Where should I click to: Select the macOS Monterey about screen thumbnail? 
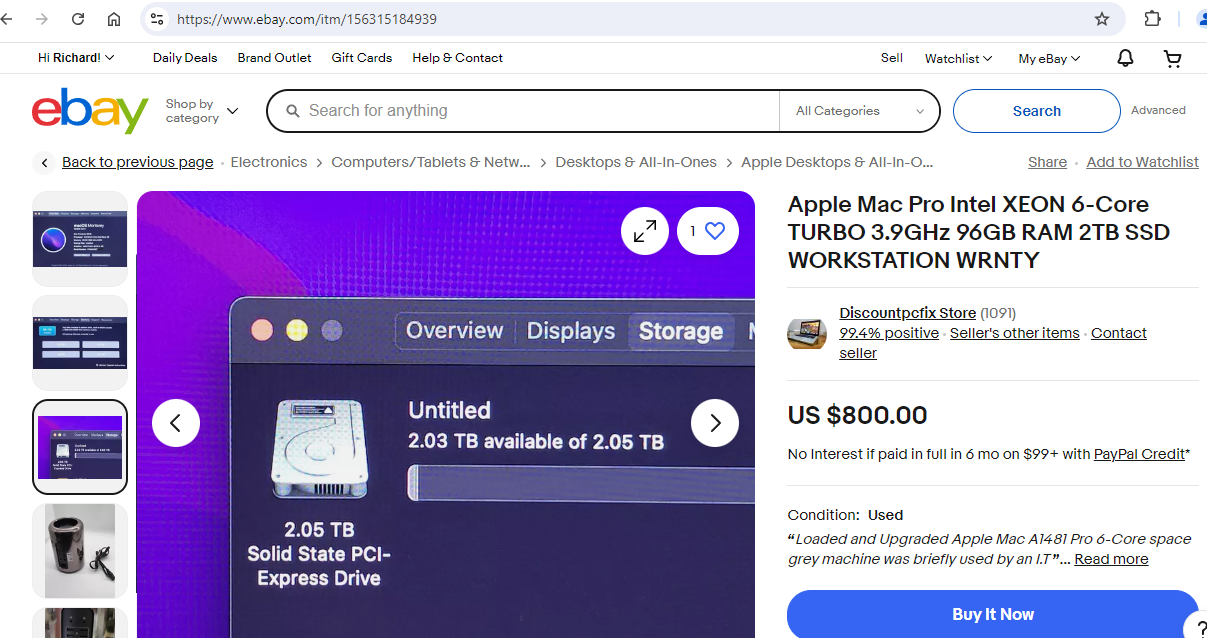pos(80,239)
